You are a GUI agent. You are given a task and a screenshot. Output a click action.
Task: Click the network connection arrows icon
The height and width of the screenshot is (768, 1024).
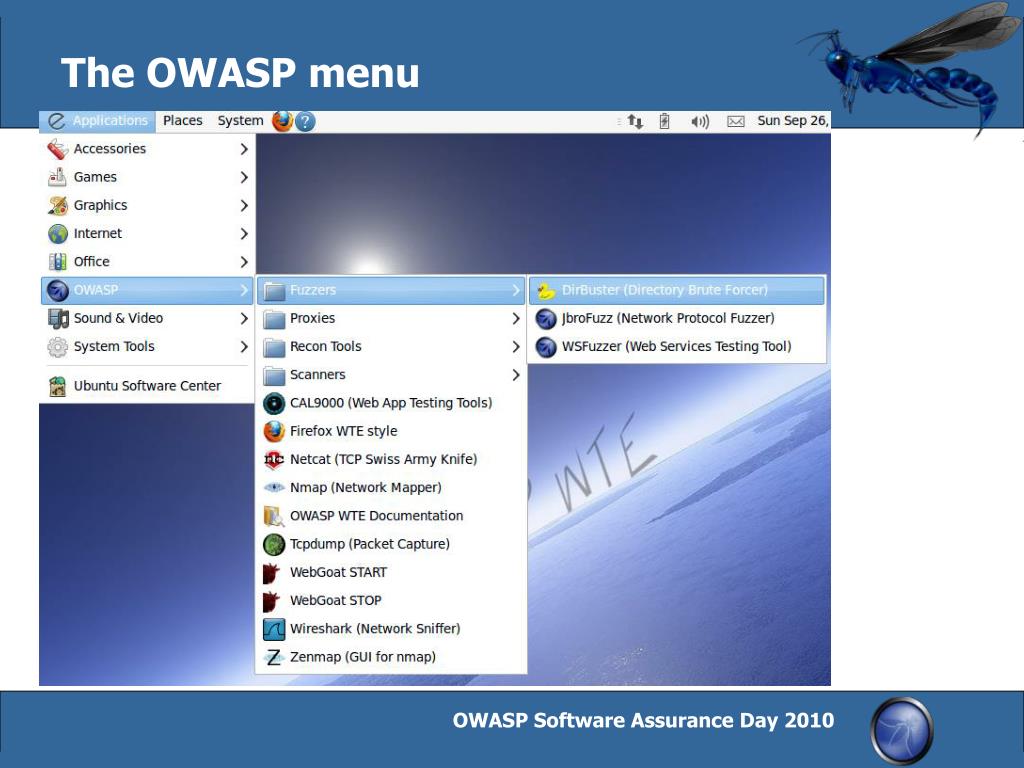pyautogui.click(x=635, y=121)
